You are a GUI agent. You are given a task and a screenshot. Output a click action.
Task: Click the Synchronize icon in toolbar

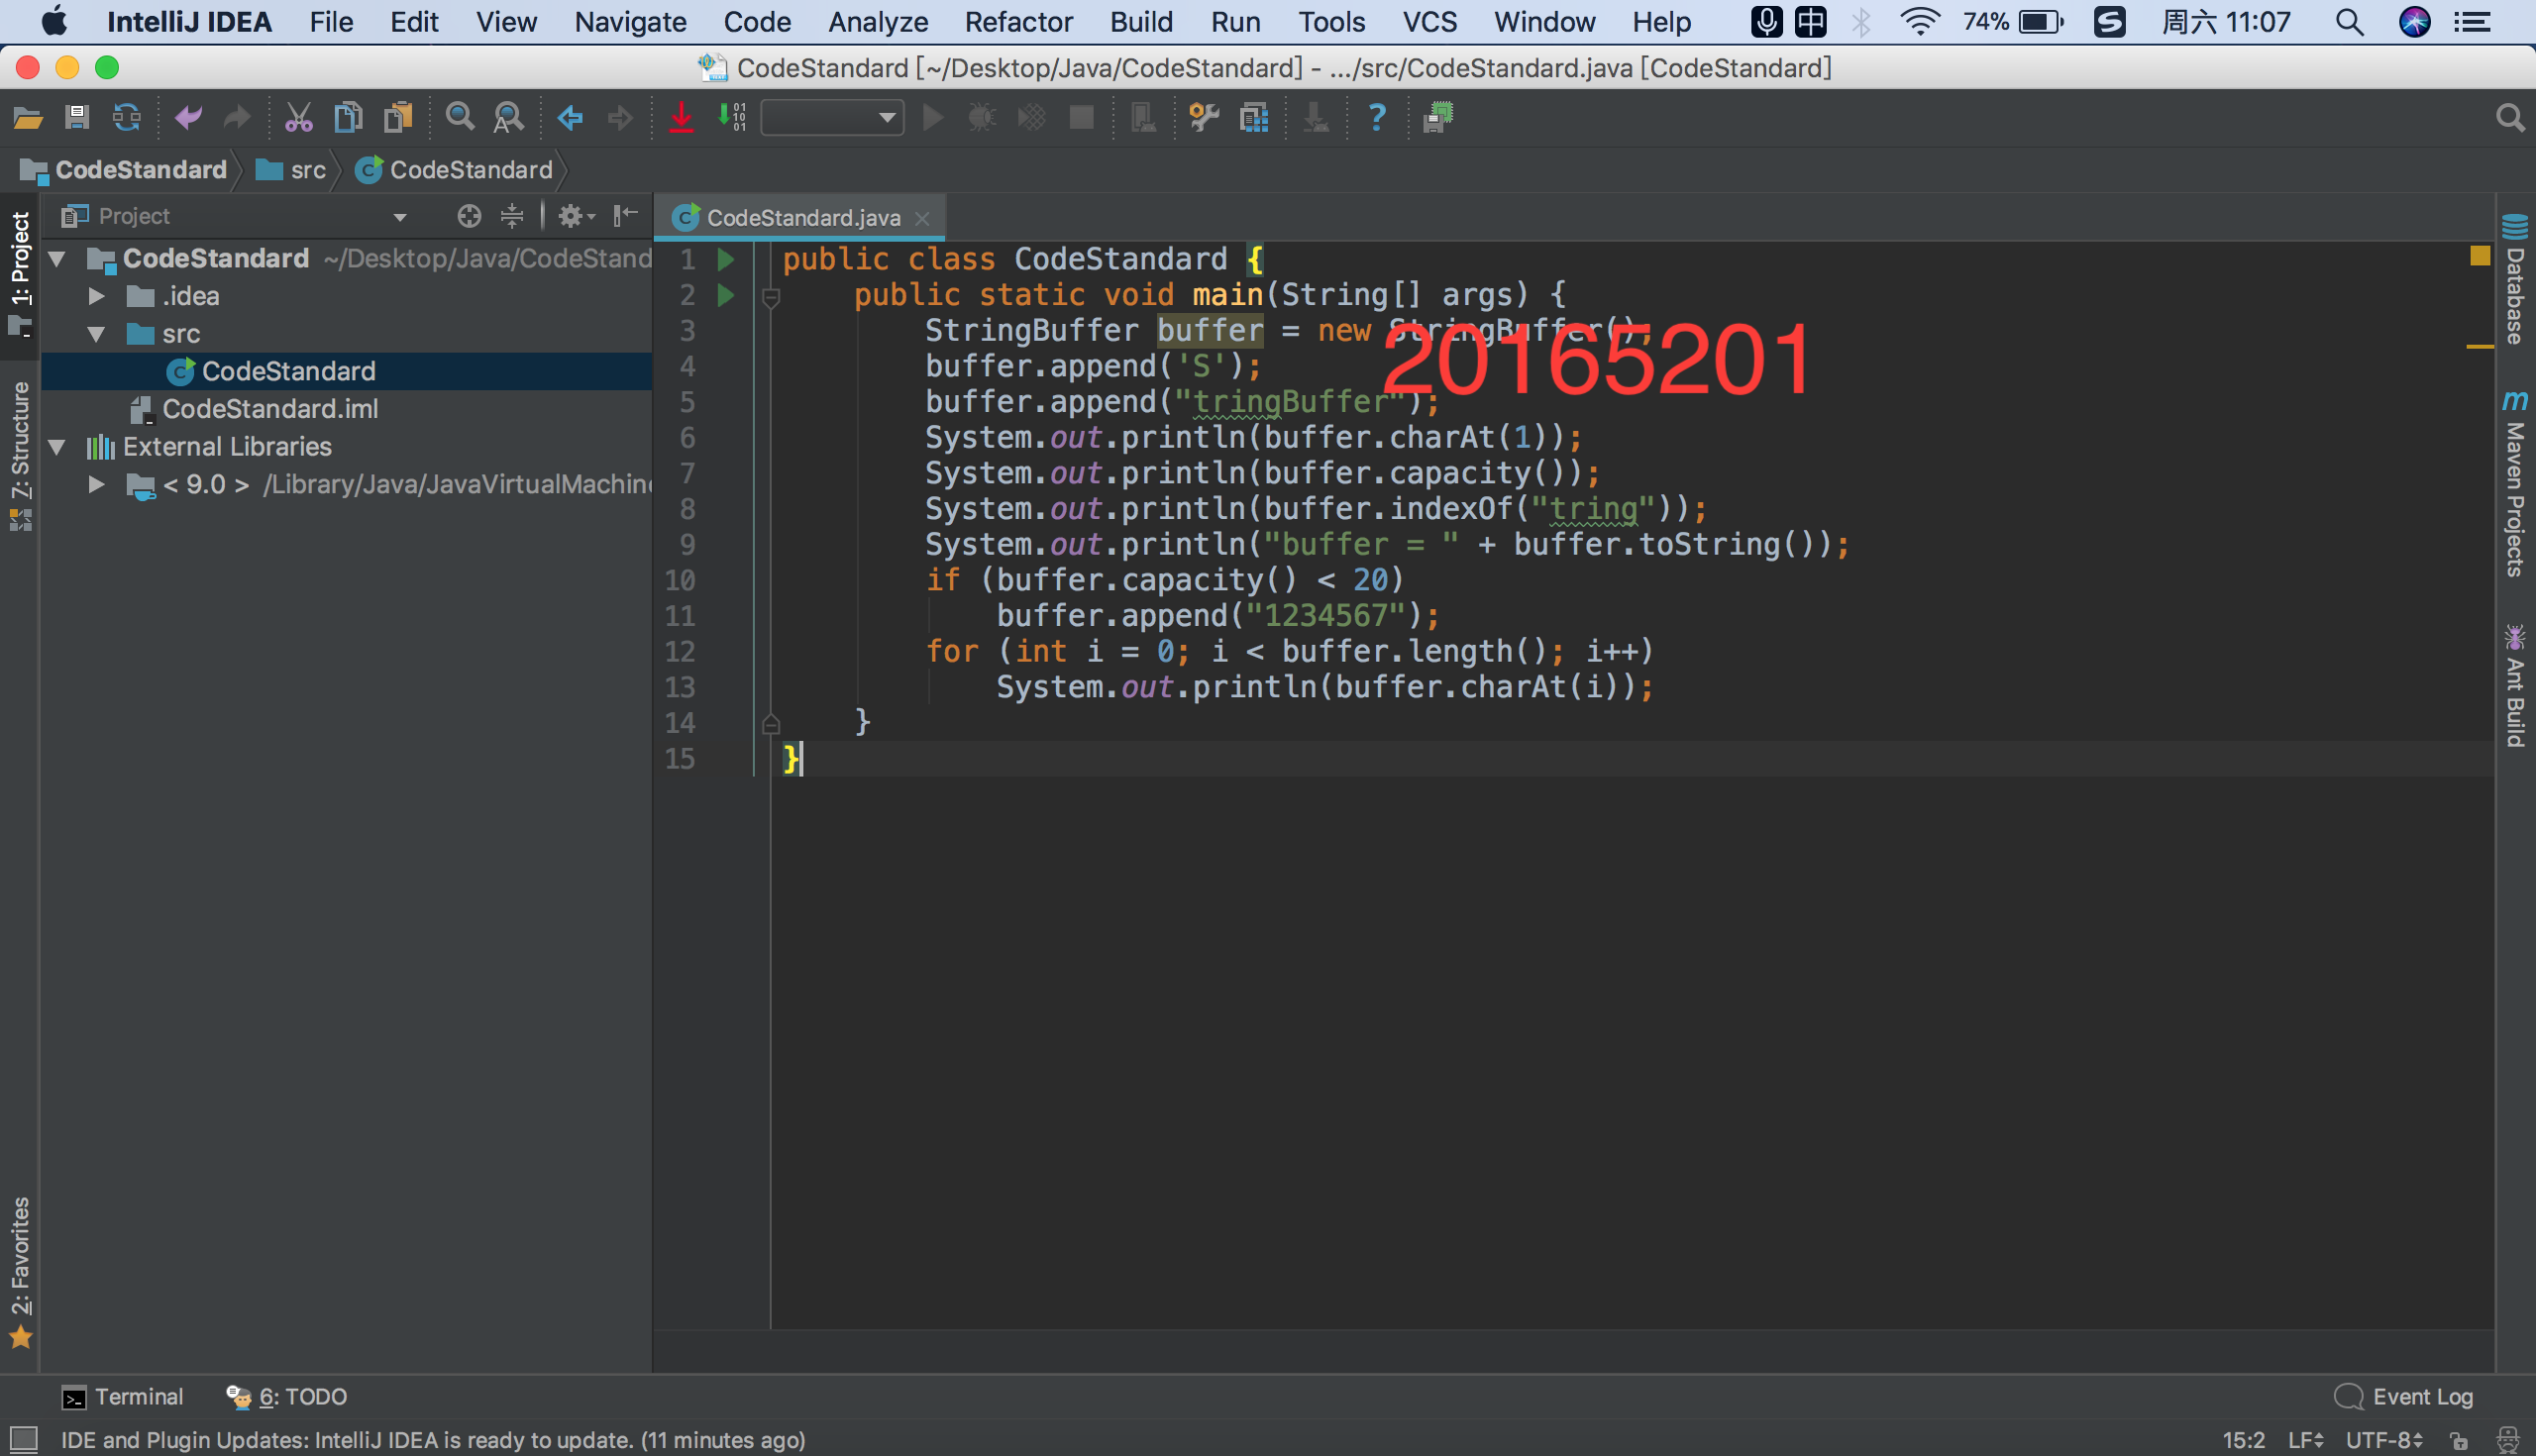click(127, 118)
